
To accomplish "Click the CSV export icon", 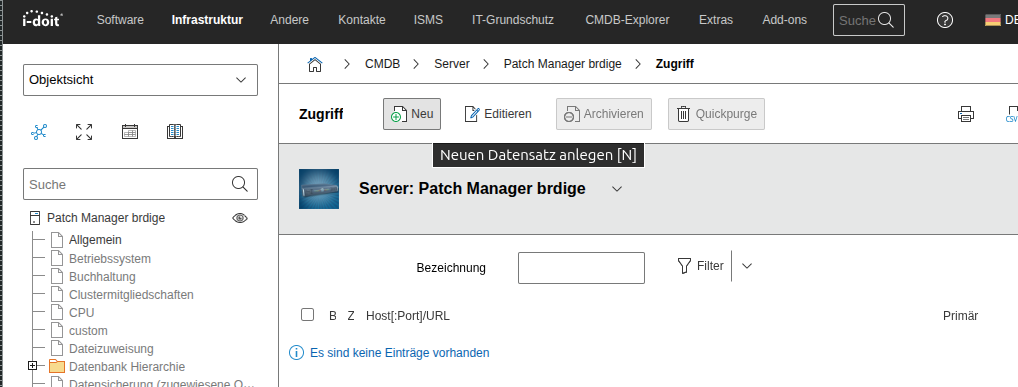I will tap(1011, 114).
